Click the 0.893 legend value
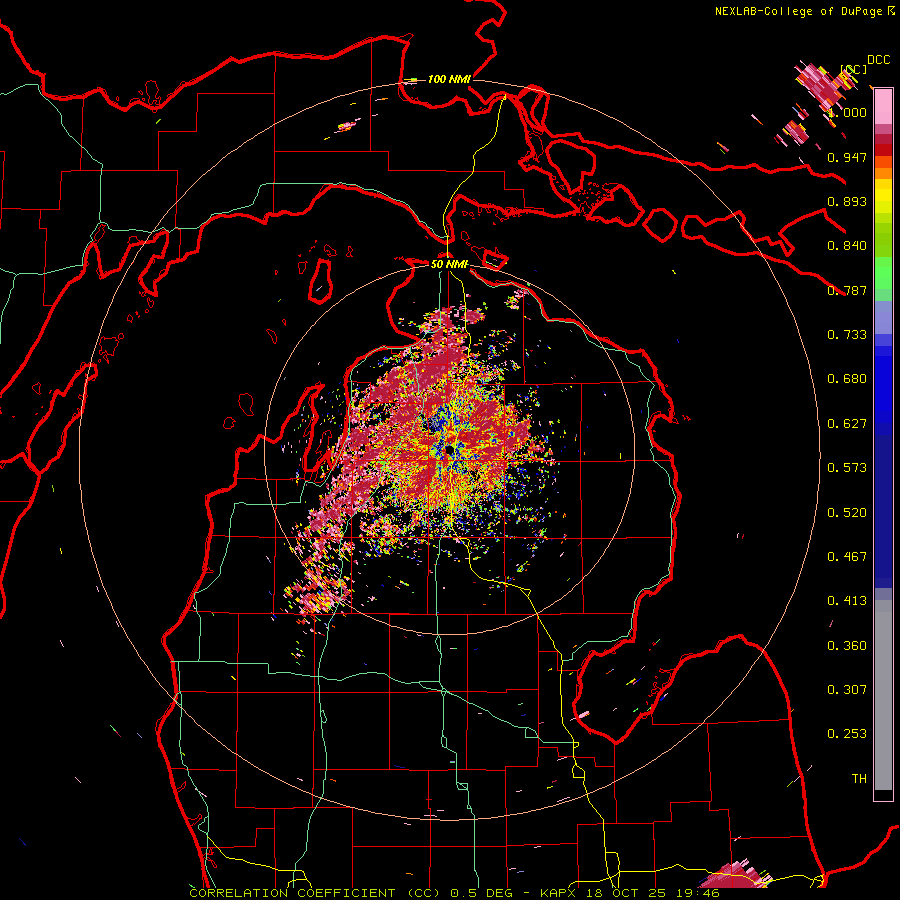 (x=847, y=201)
